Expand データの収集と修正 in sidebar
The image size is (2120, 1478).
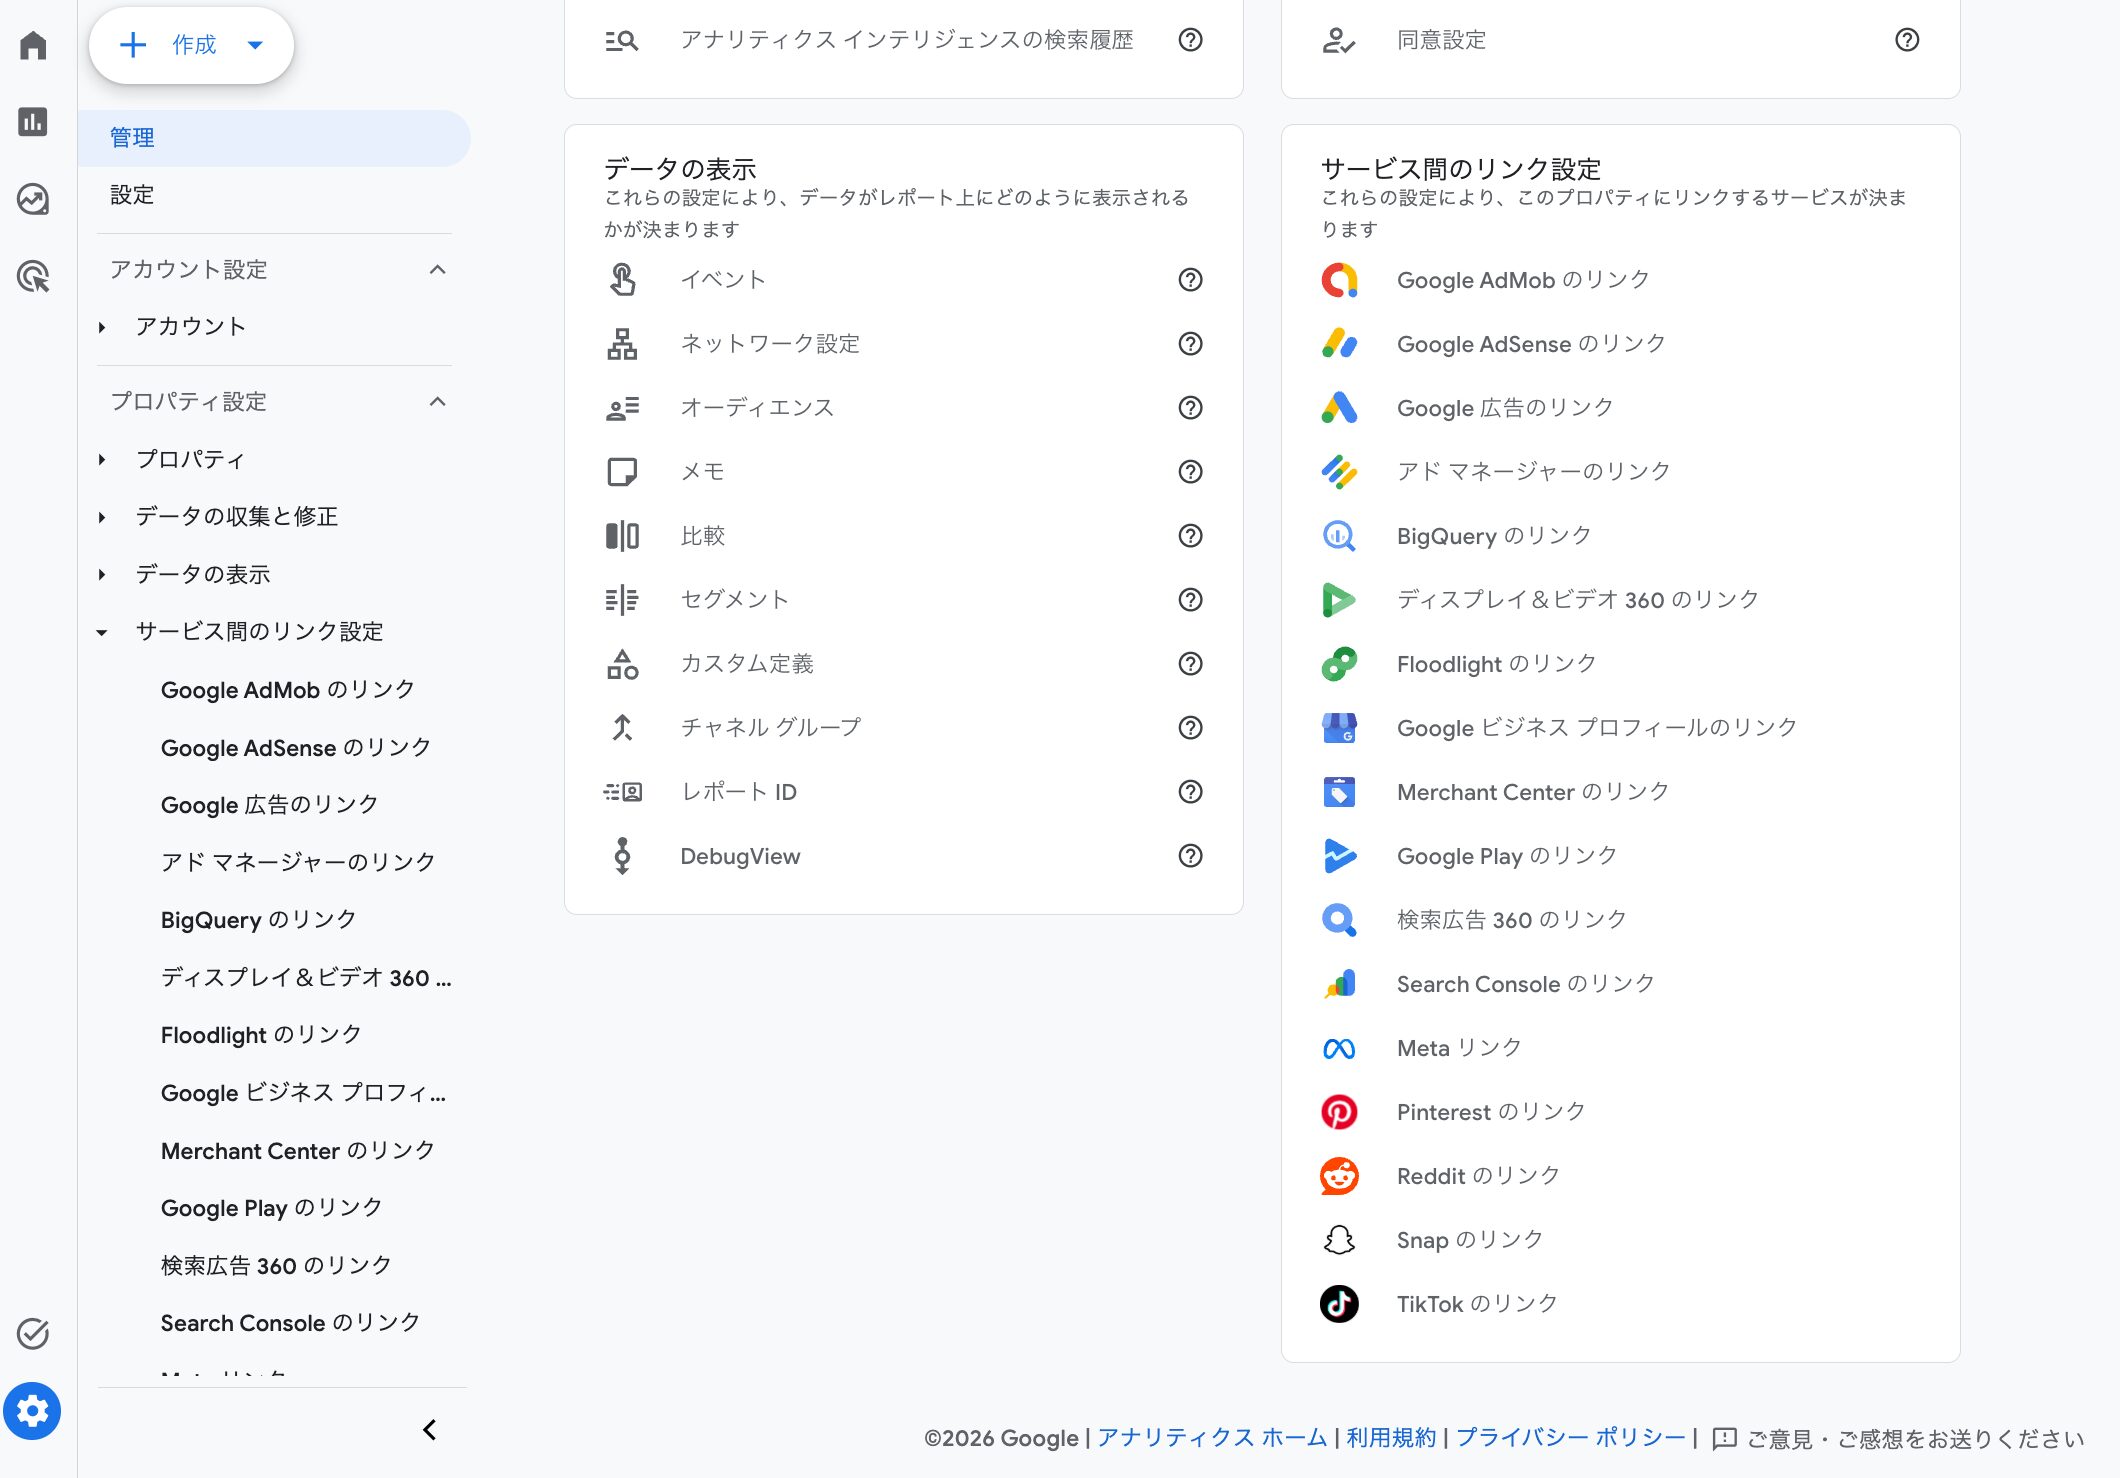[102, 517]
